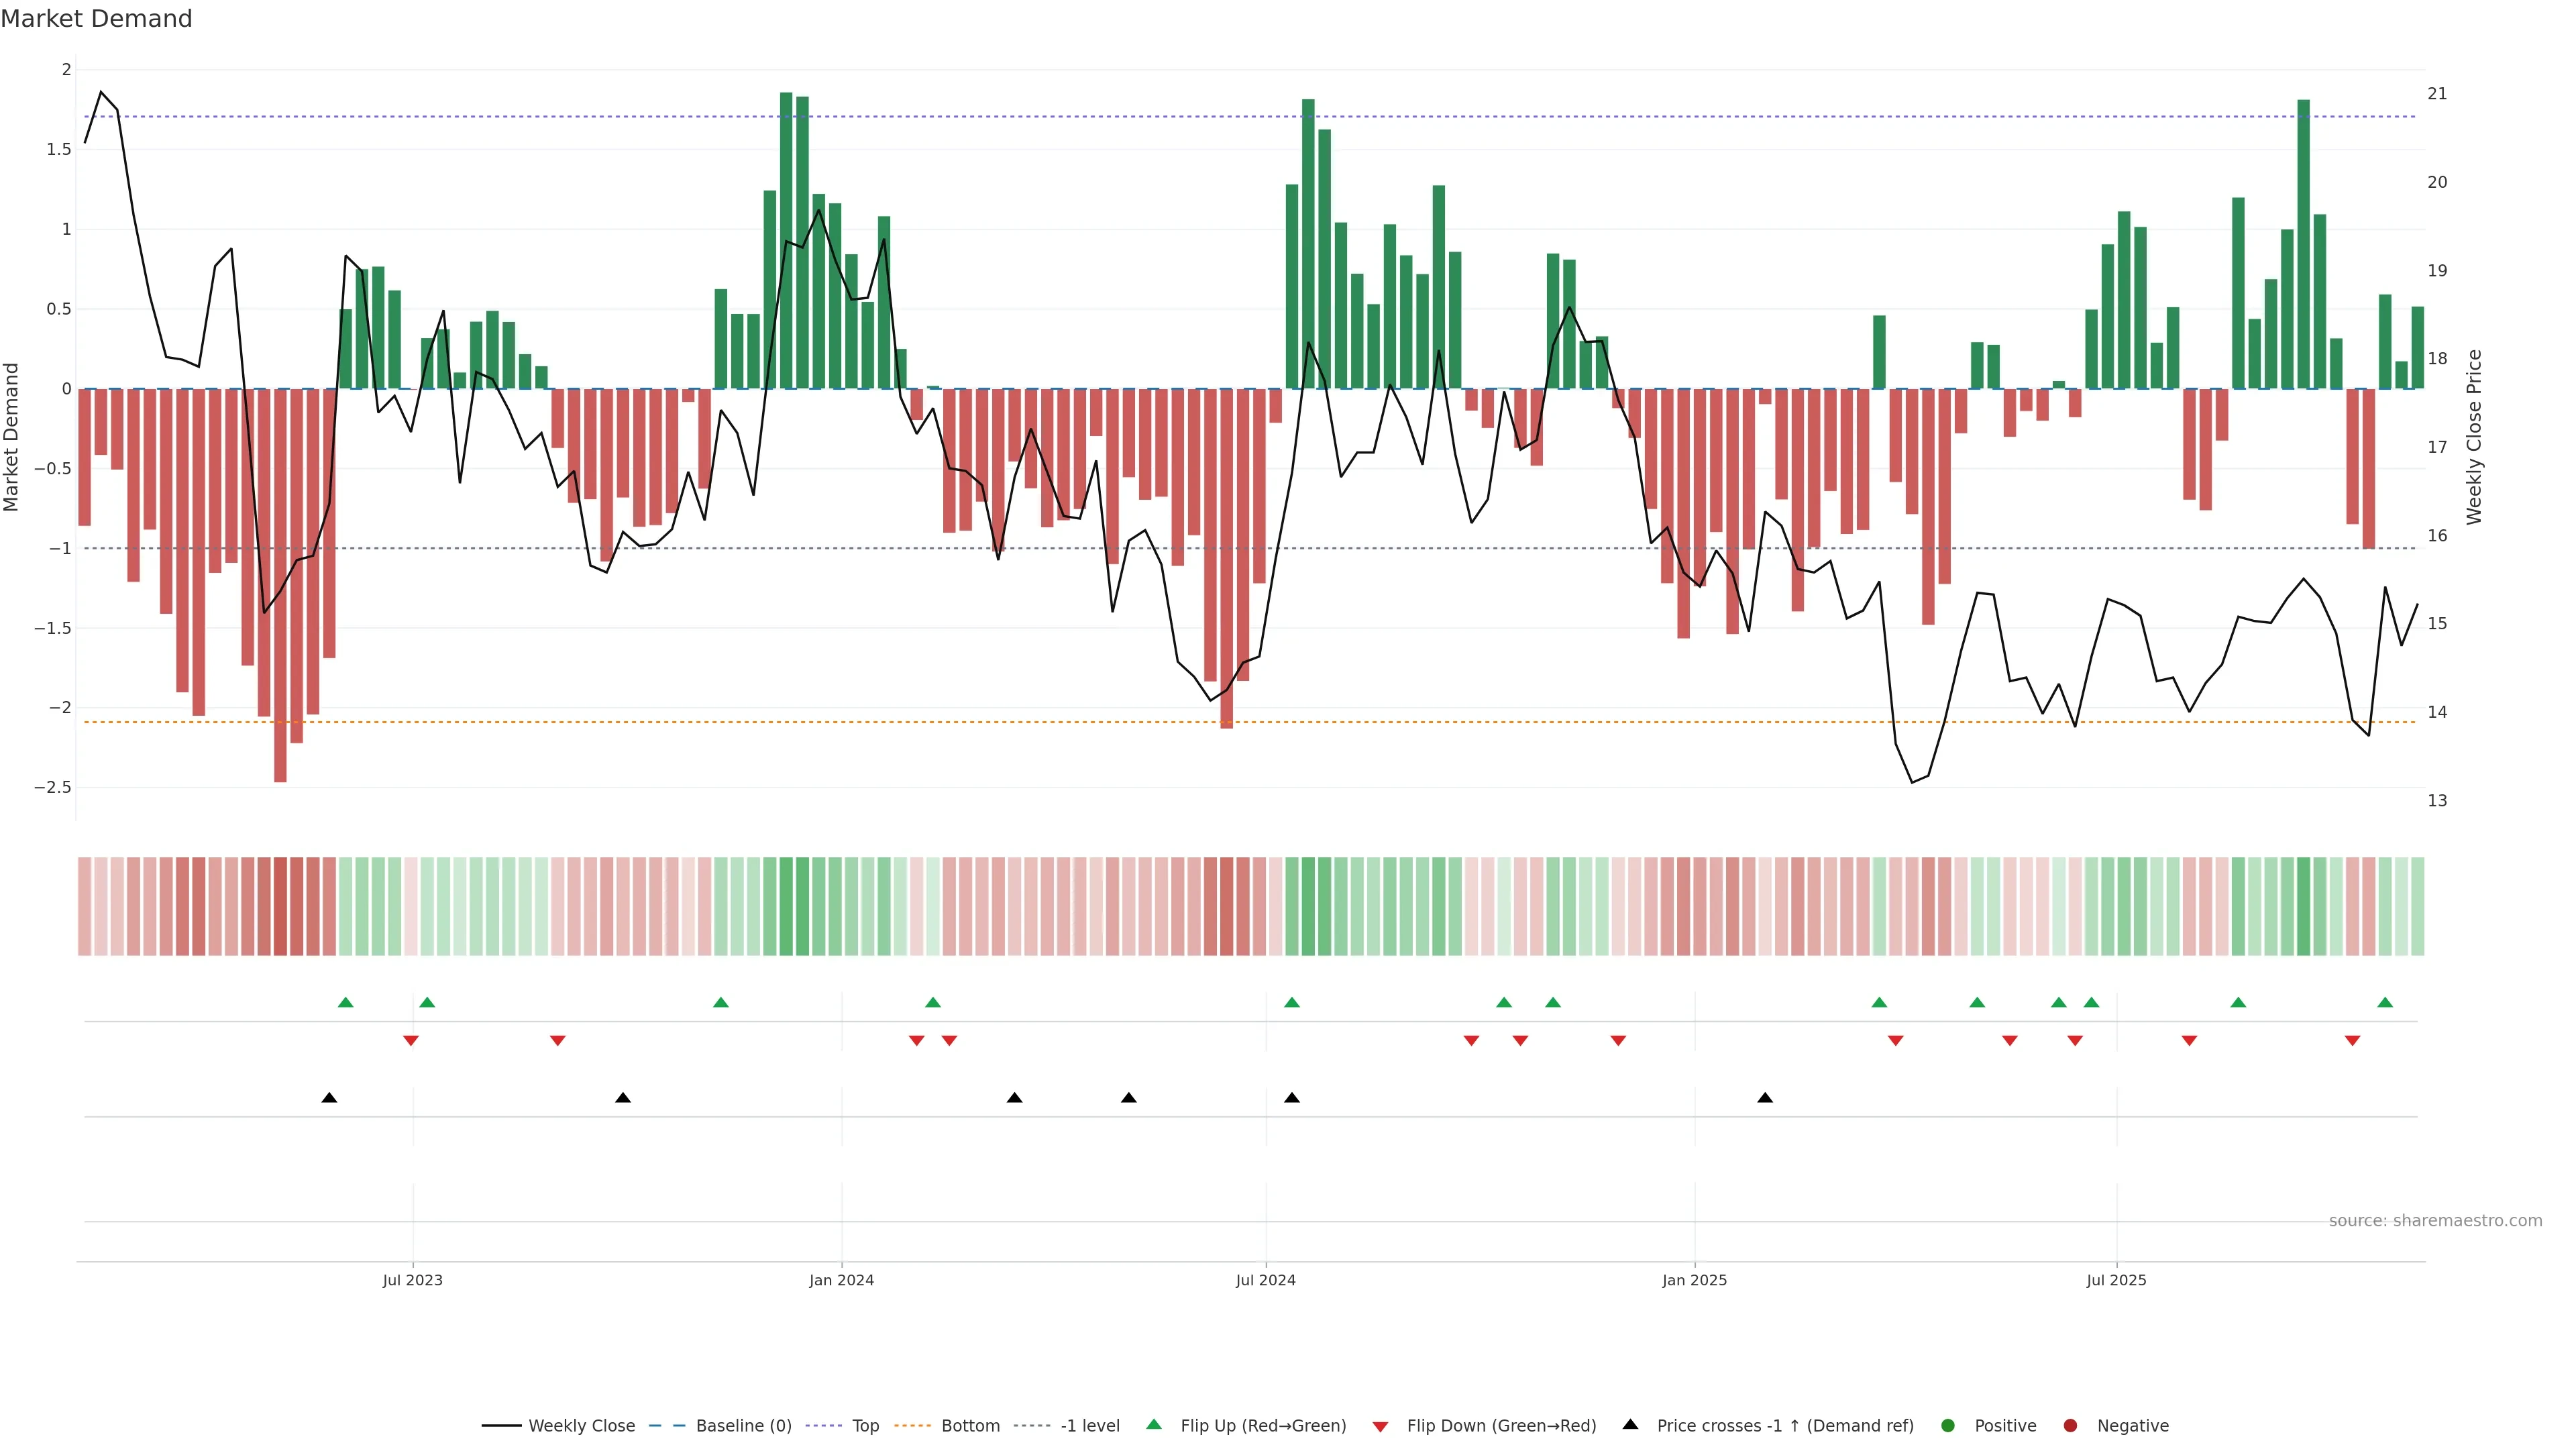Screen dimensions: 2576x1449
Task: Click the Jul 2025 axis label
Action: [2116, 1280]
